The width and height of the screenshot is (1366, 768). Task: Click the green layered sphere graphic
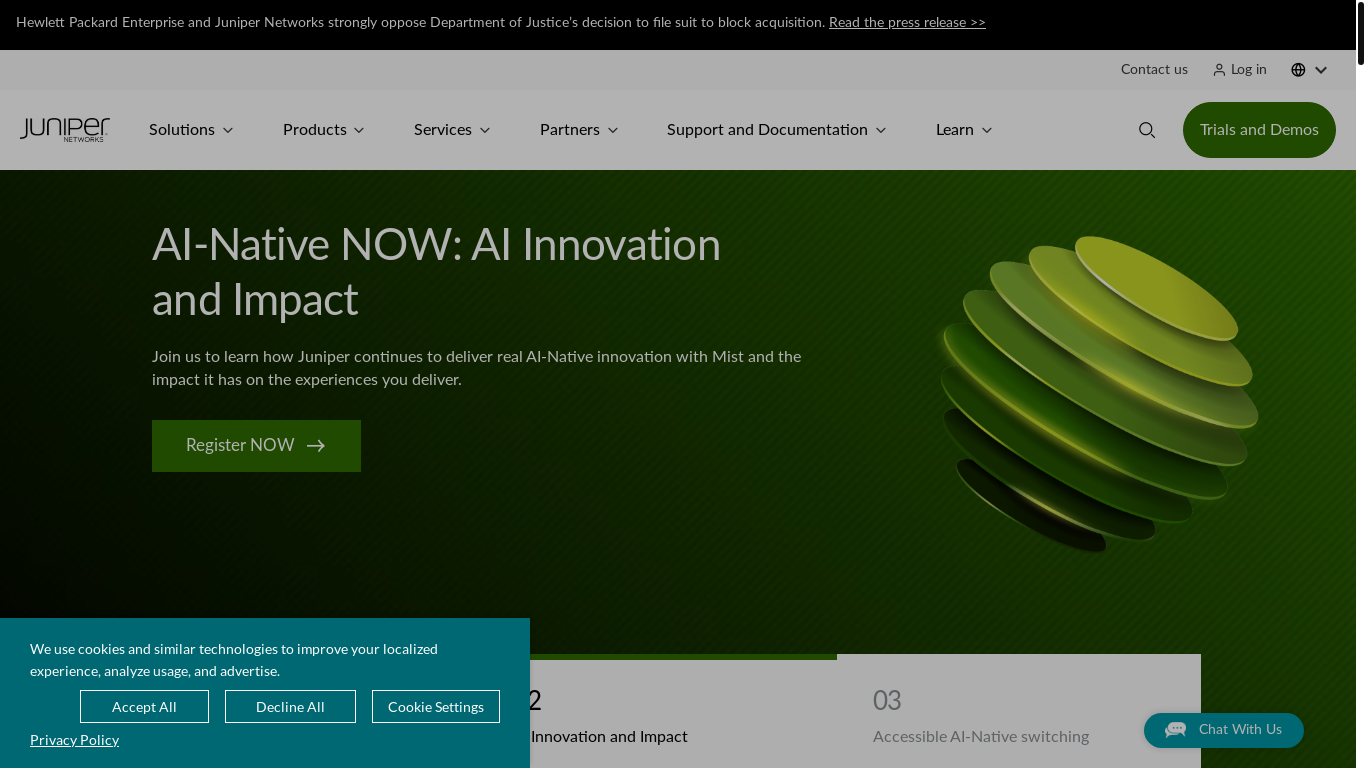tap(1098, 393)
